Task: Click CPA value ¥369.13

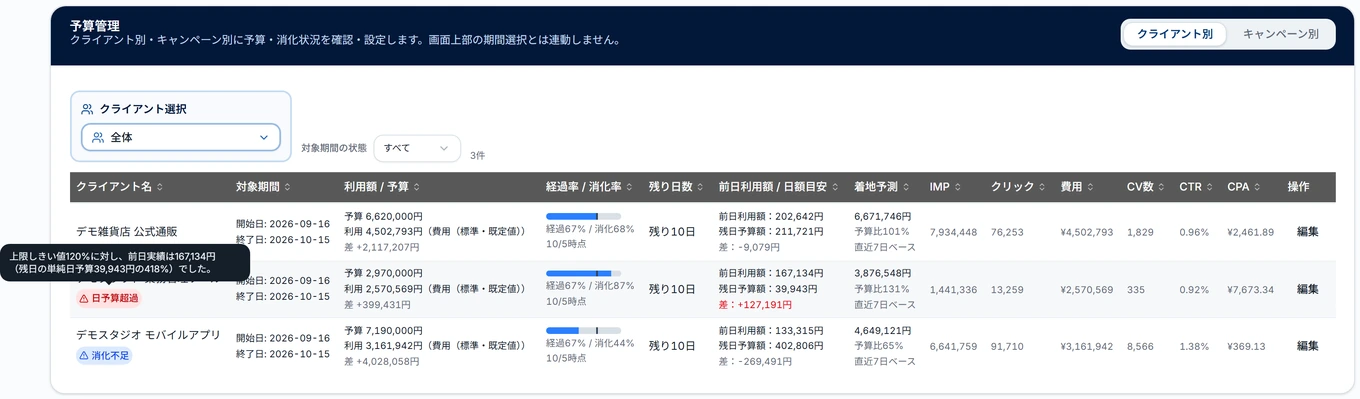Action: point(1246,346)
